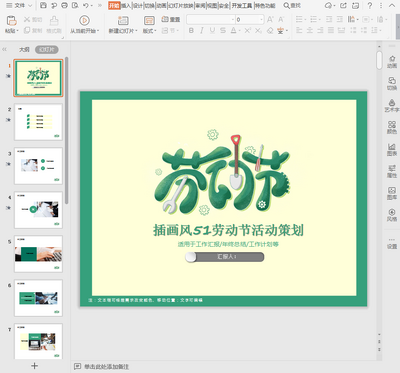Click the New Slide (新建幻灯片) icon
The width and height of the screenshot is (400, 373).
(123, 21)
